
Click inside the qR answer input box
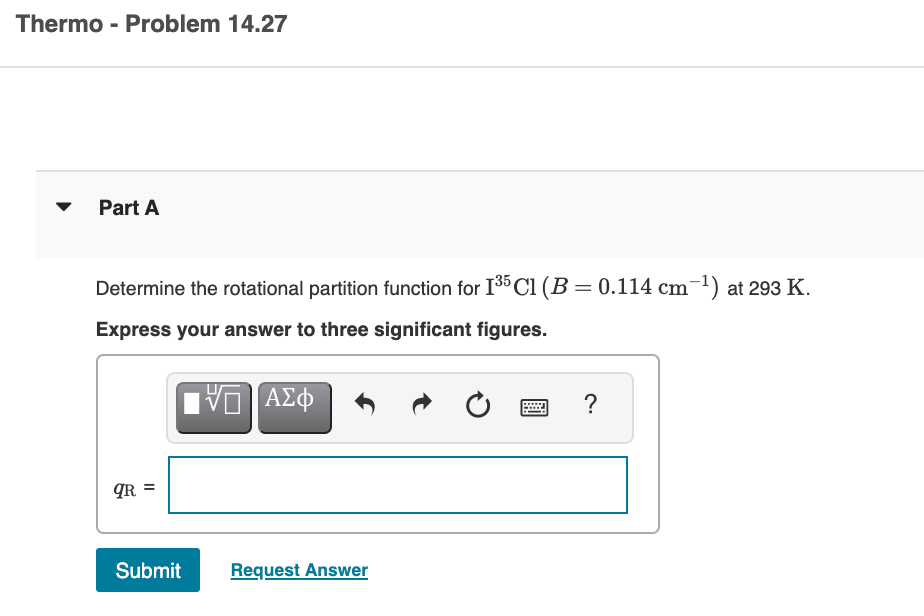coord(397,484)
